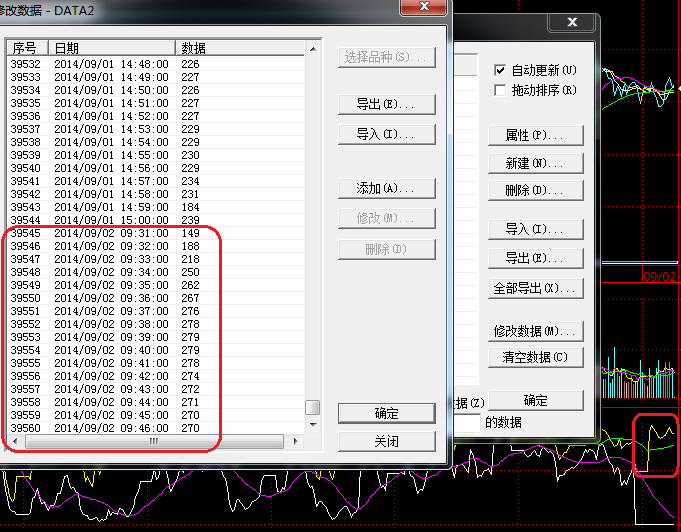The height and width of the screenshot is (532, 681).
Task: Click the 导入(I)... button in DATA2 dialog
Action: coord(387,134)
